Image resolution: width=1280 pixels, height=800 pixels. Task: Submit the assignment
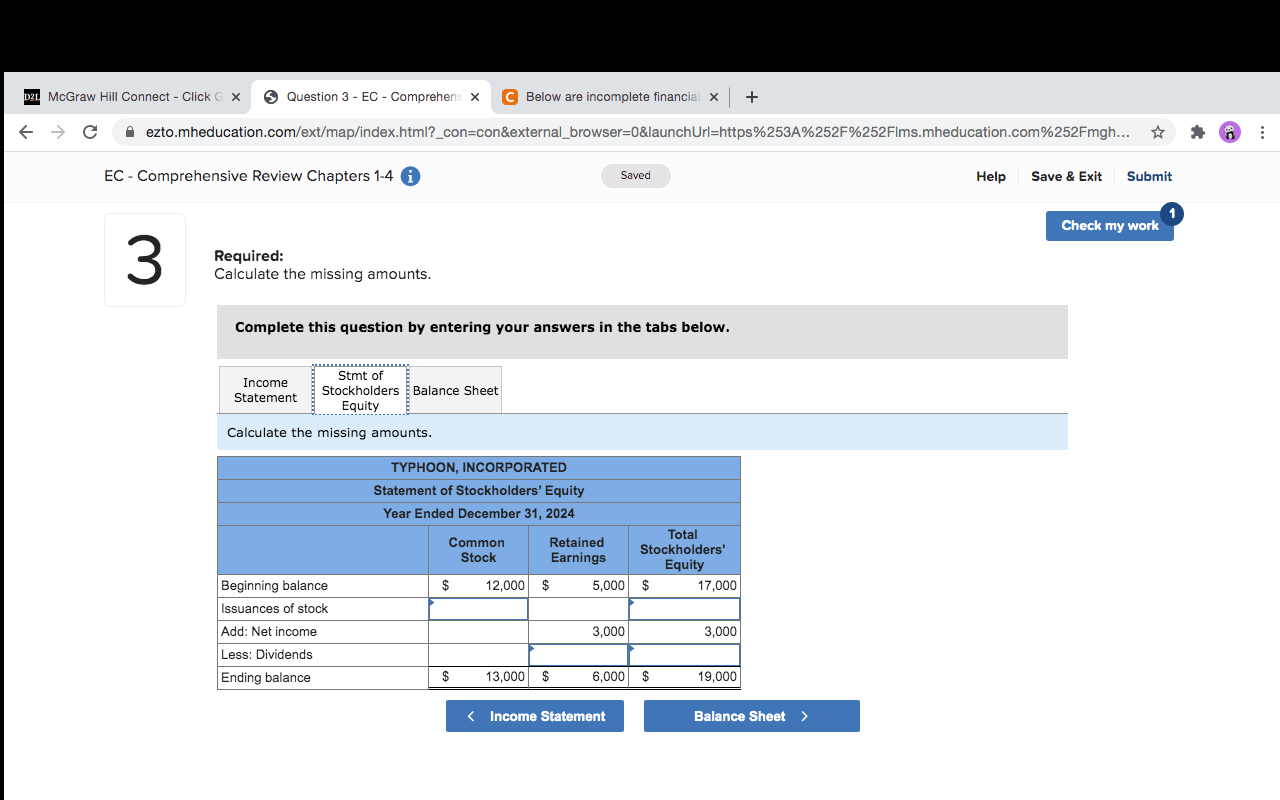[1149, 176]
